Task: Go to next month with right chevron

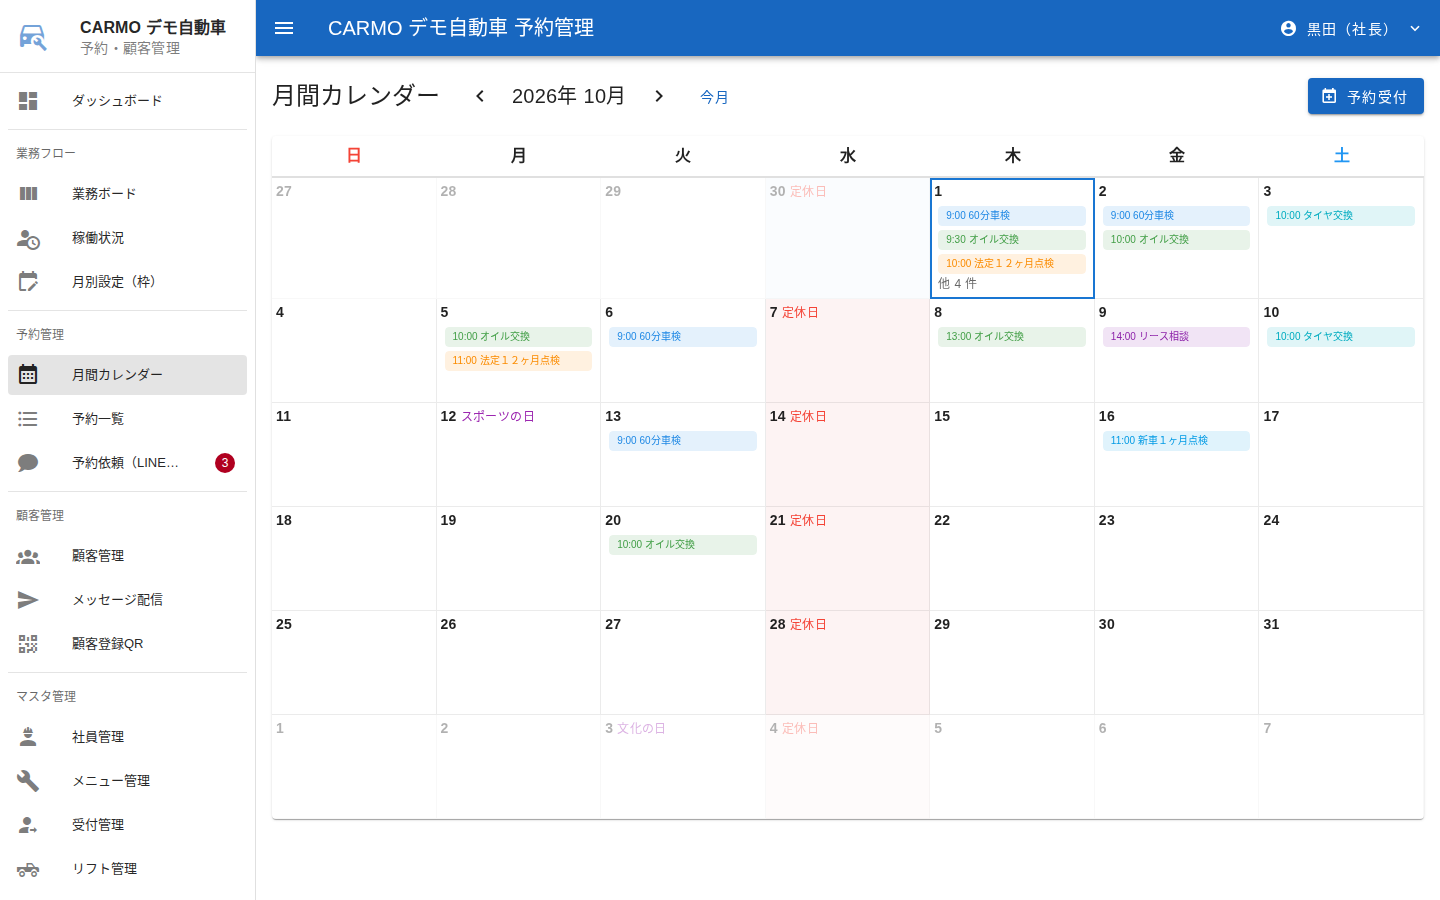Action: [659, 96]
